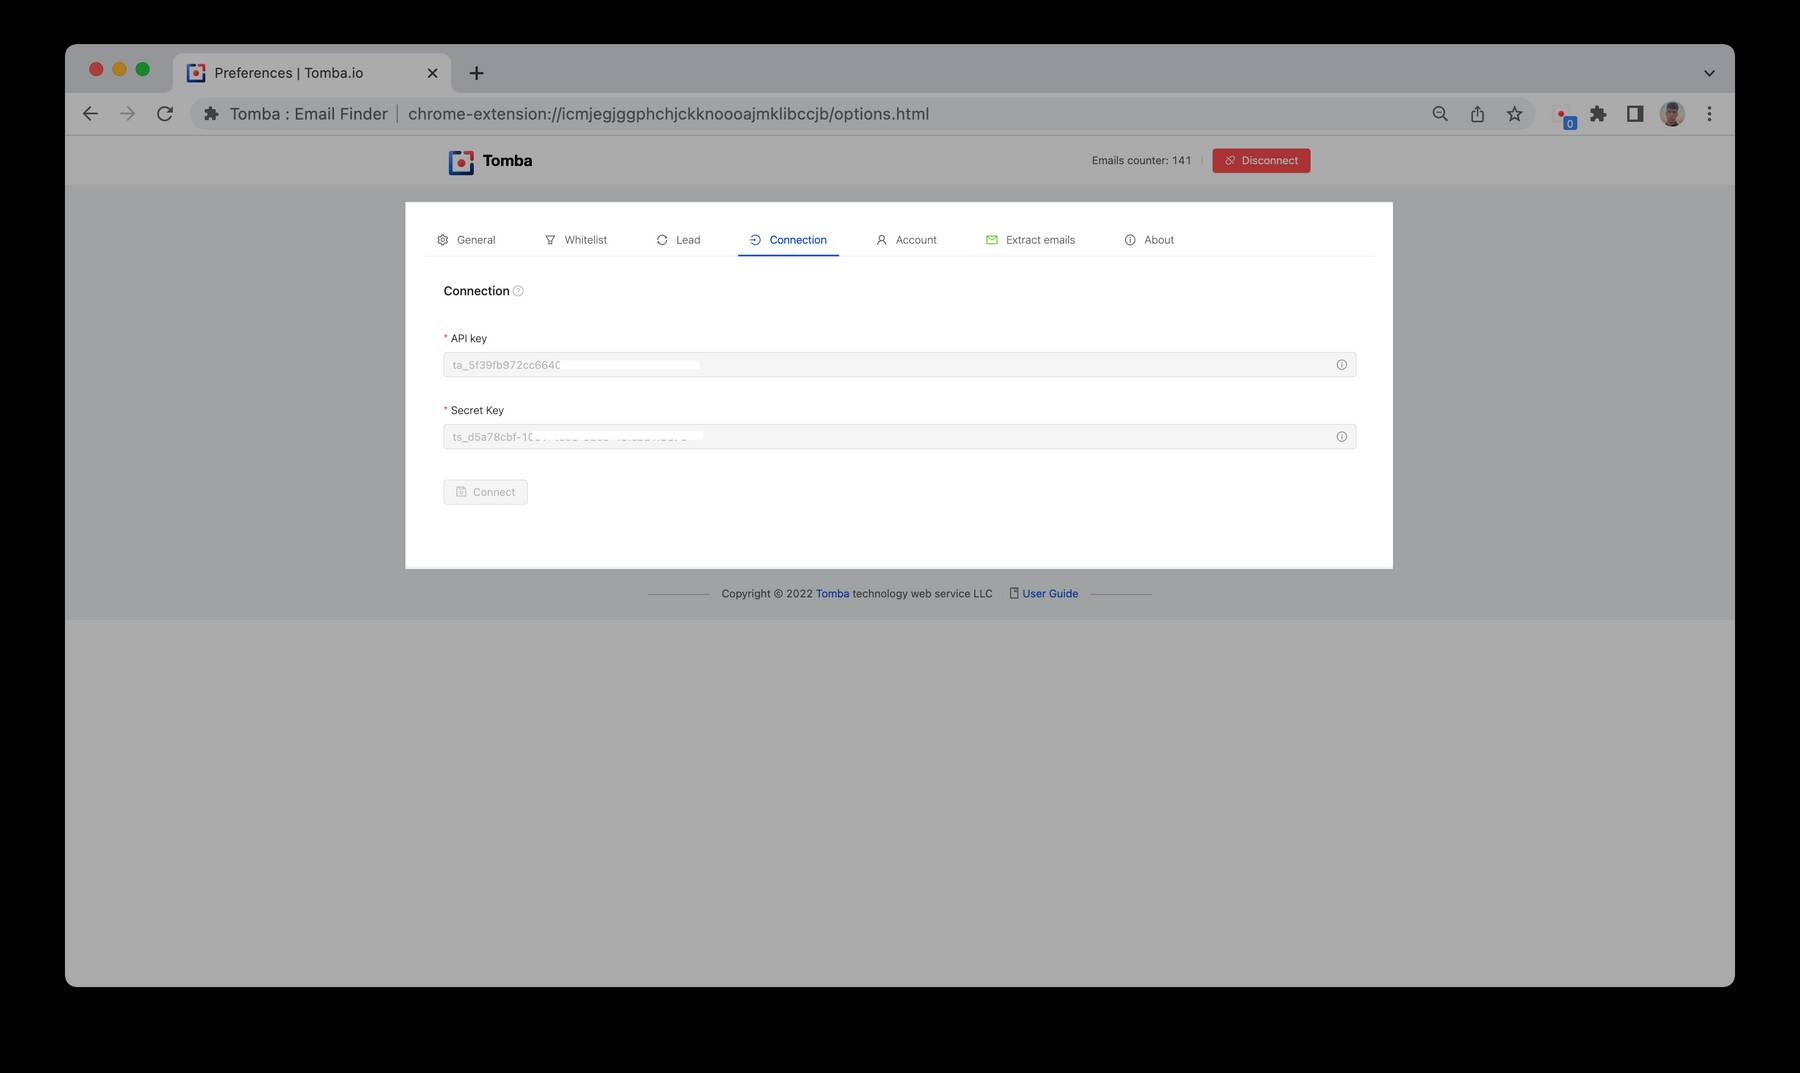Click the help icon beside Connection heading
1800x1073 pixels.
tap(518, 291)
